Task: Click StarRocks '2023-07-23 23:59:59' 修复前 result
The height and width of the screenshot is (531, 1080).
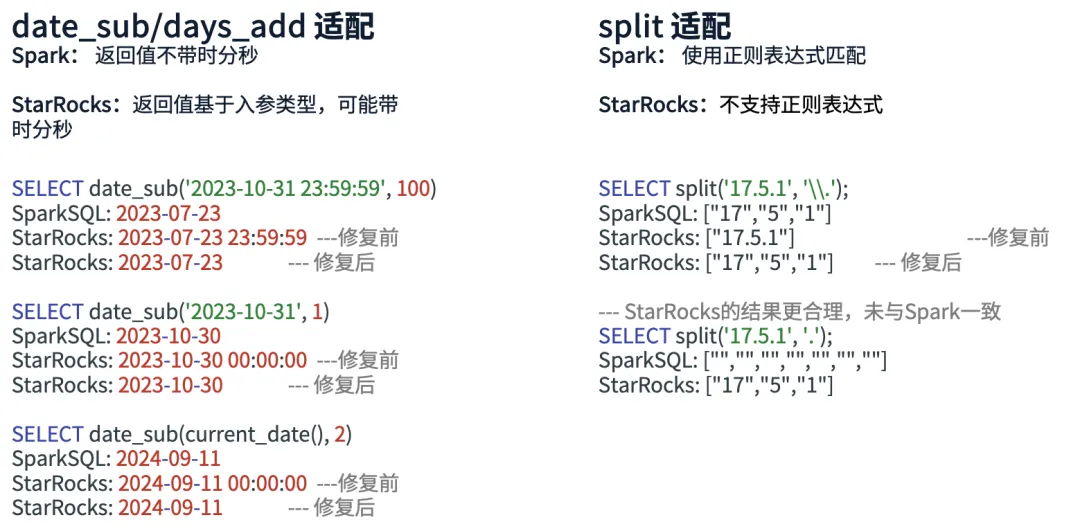Action: pyautogui.click(x=205, y=238)
